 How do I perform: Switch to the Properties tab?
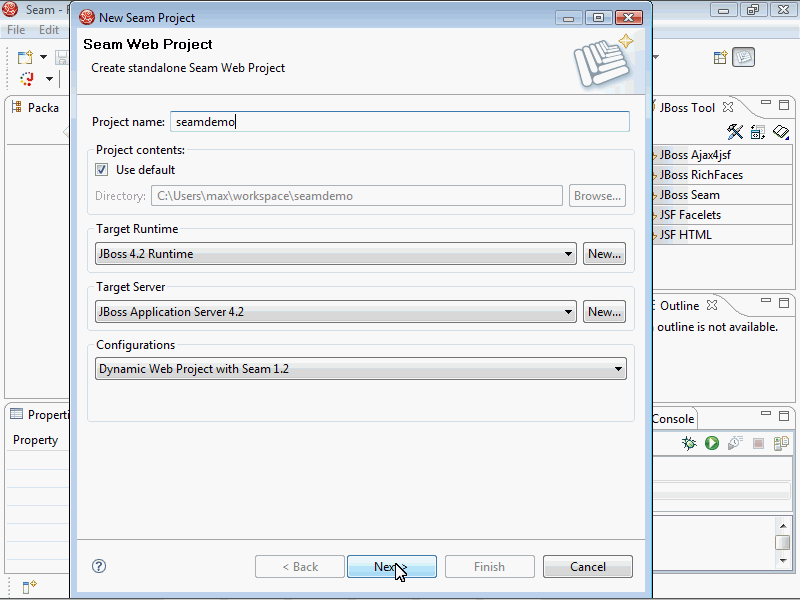39,414
